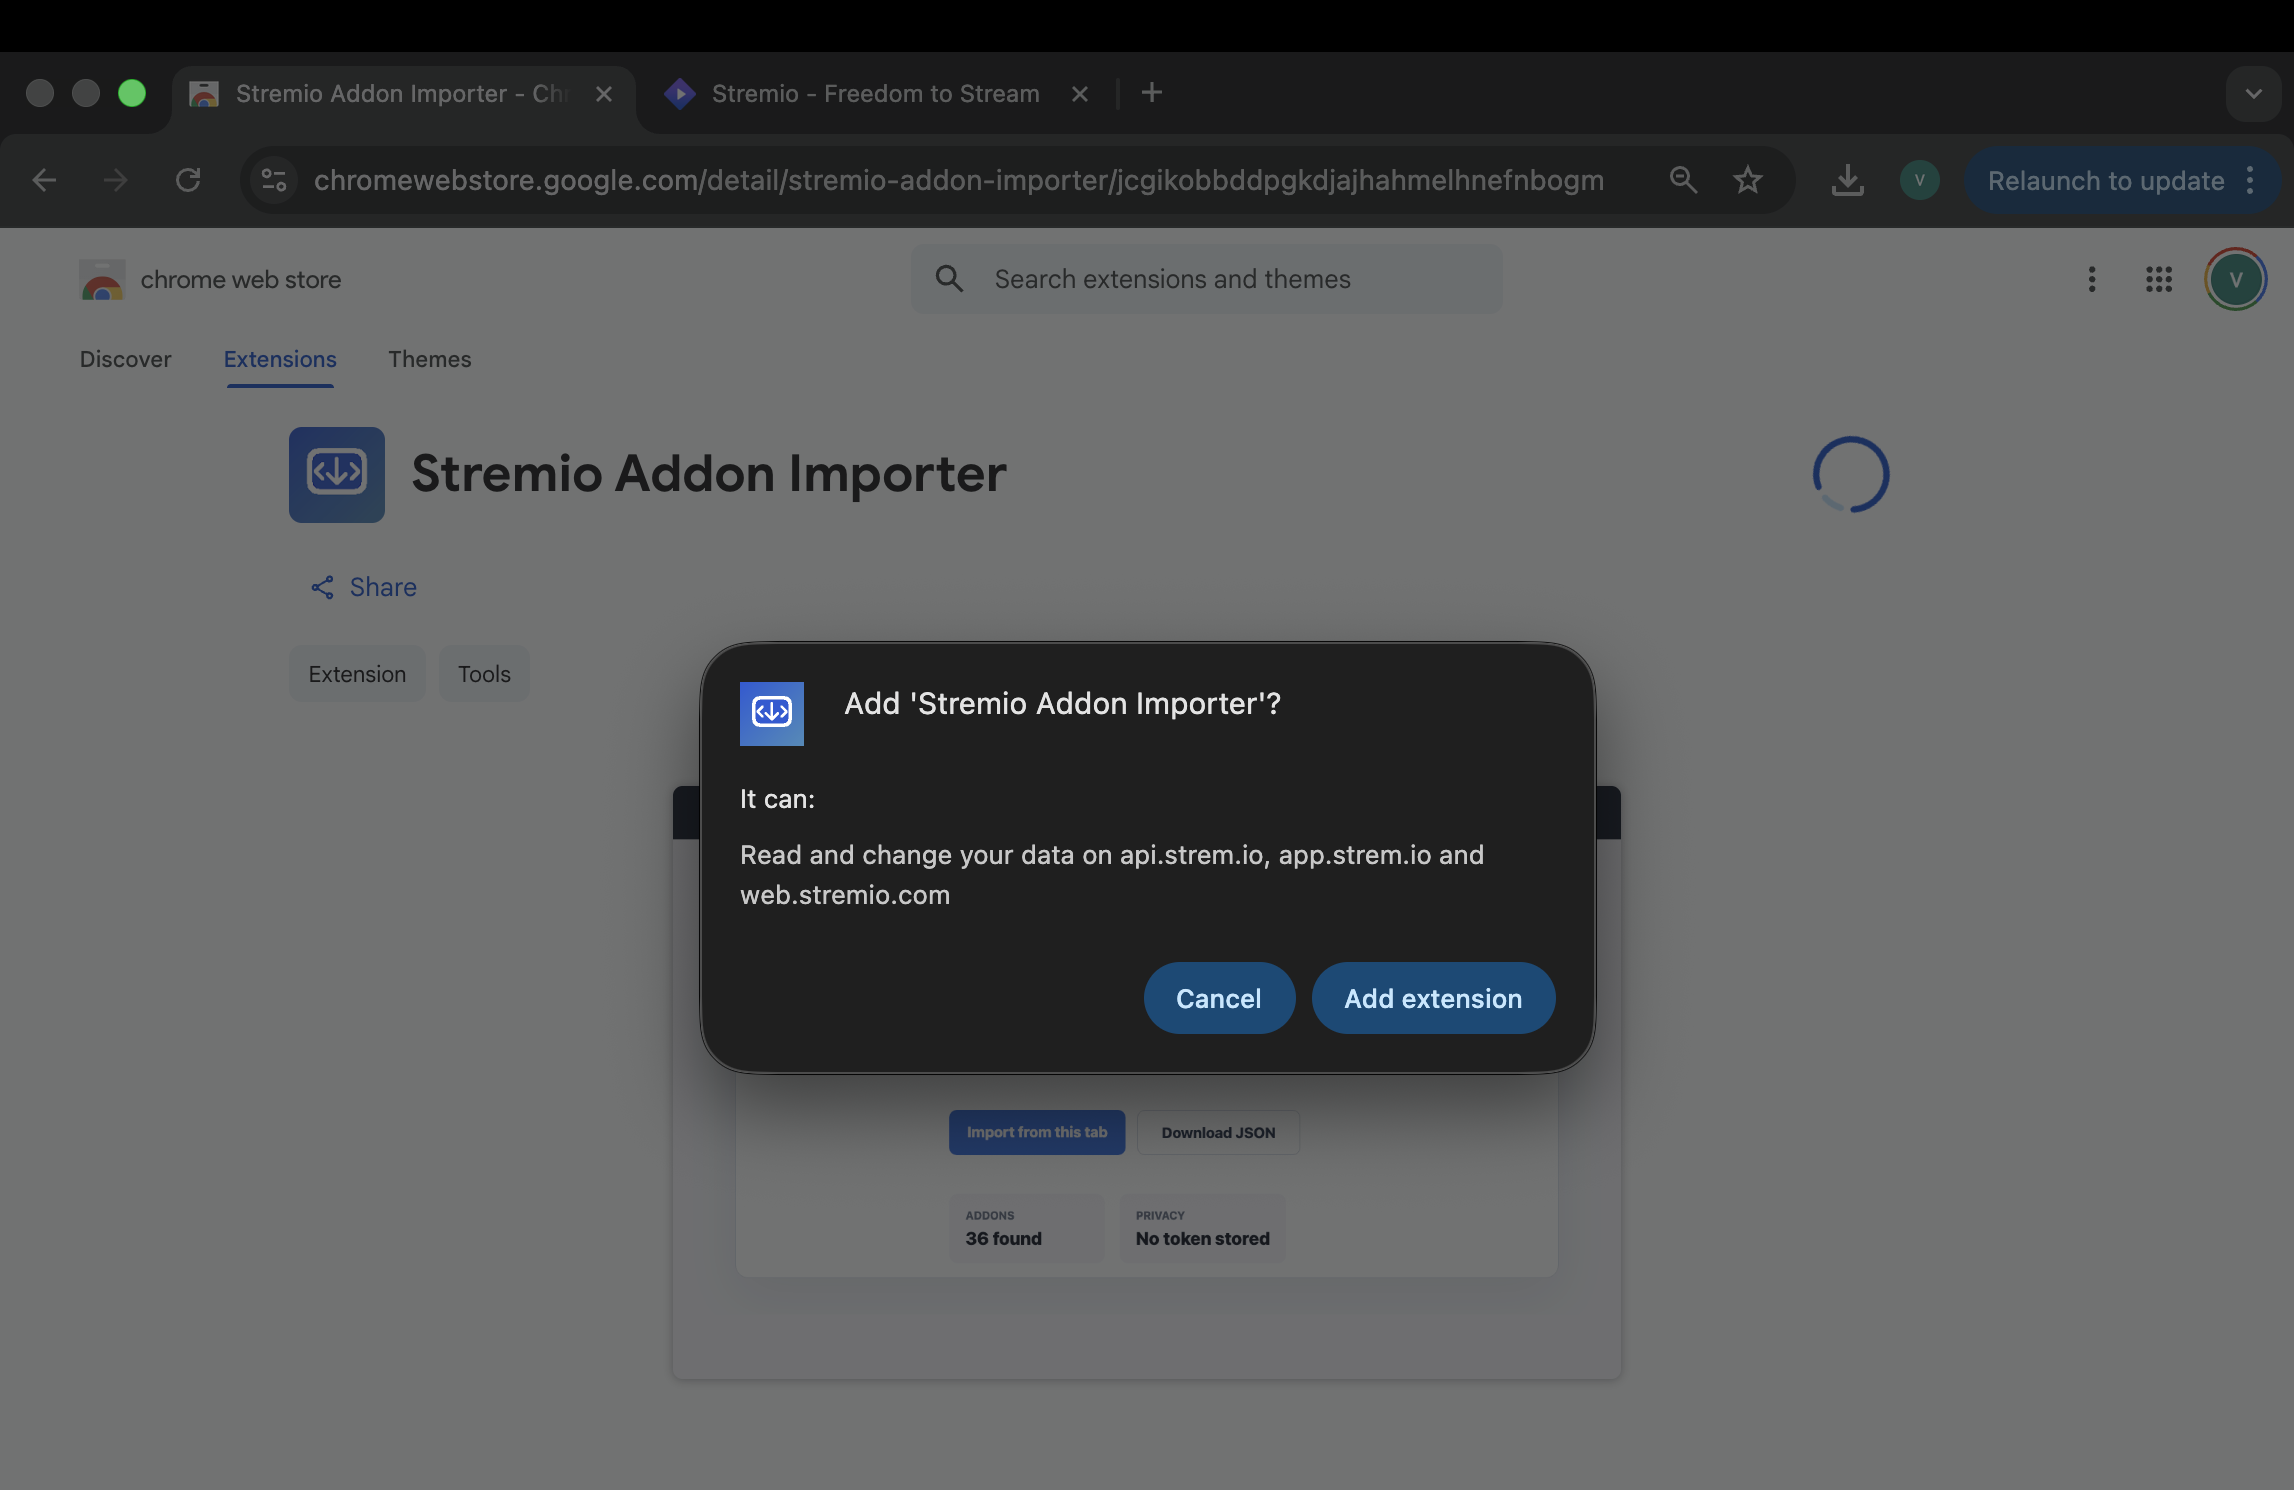This screenshot has height=1490, width=2294.
Task: Click the share icon next to Share
Action: [322, 587]
